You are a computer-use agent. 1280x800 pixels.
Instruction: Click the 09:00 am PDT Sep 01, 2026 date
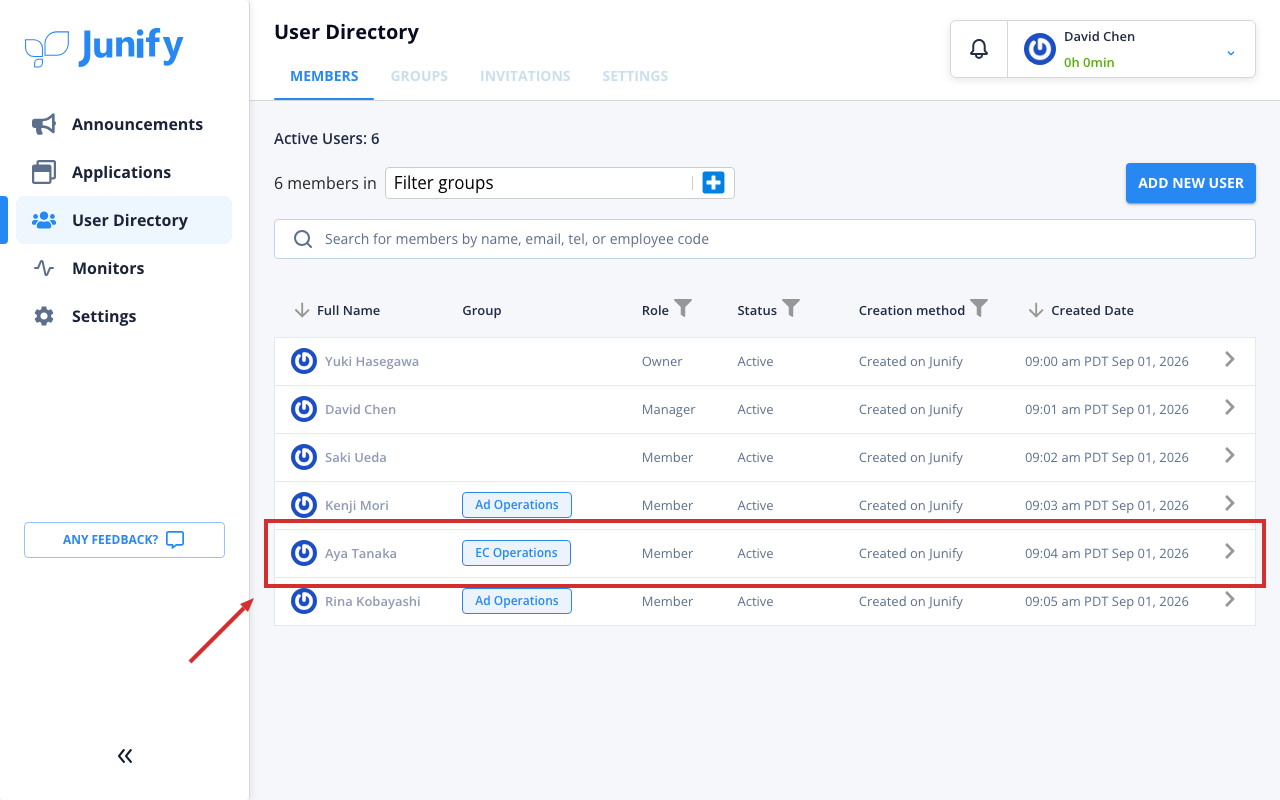[x=1107, y=361]
